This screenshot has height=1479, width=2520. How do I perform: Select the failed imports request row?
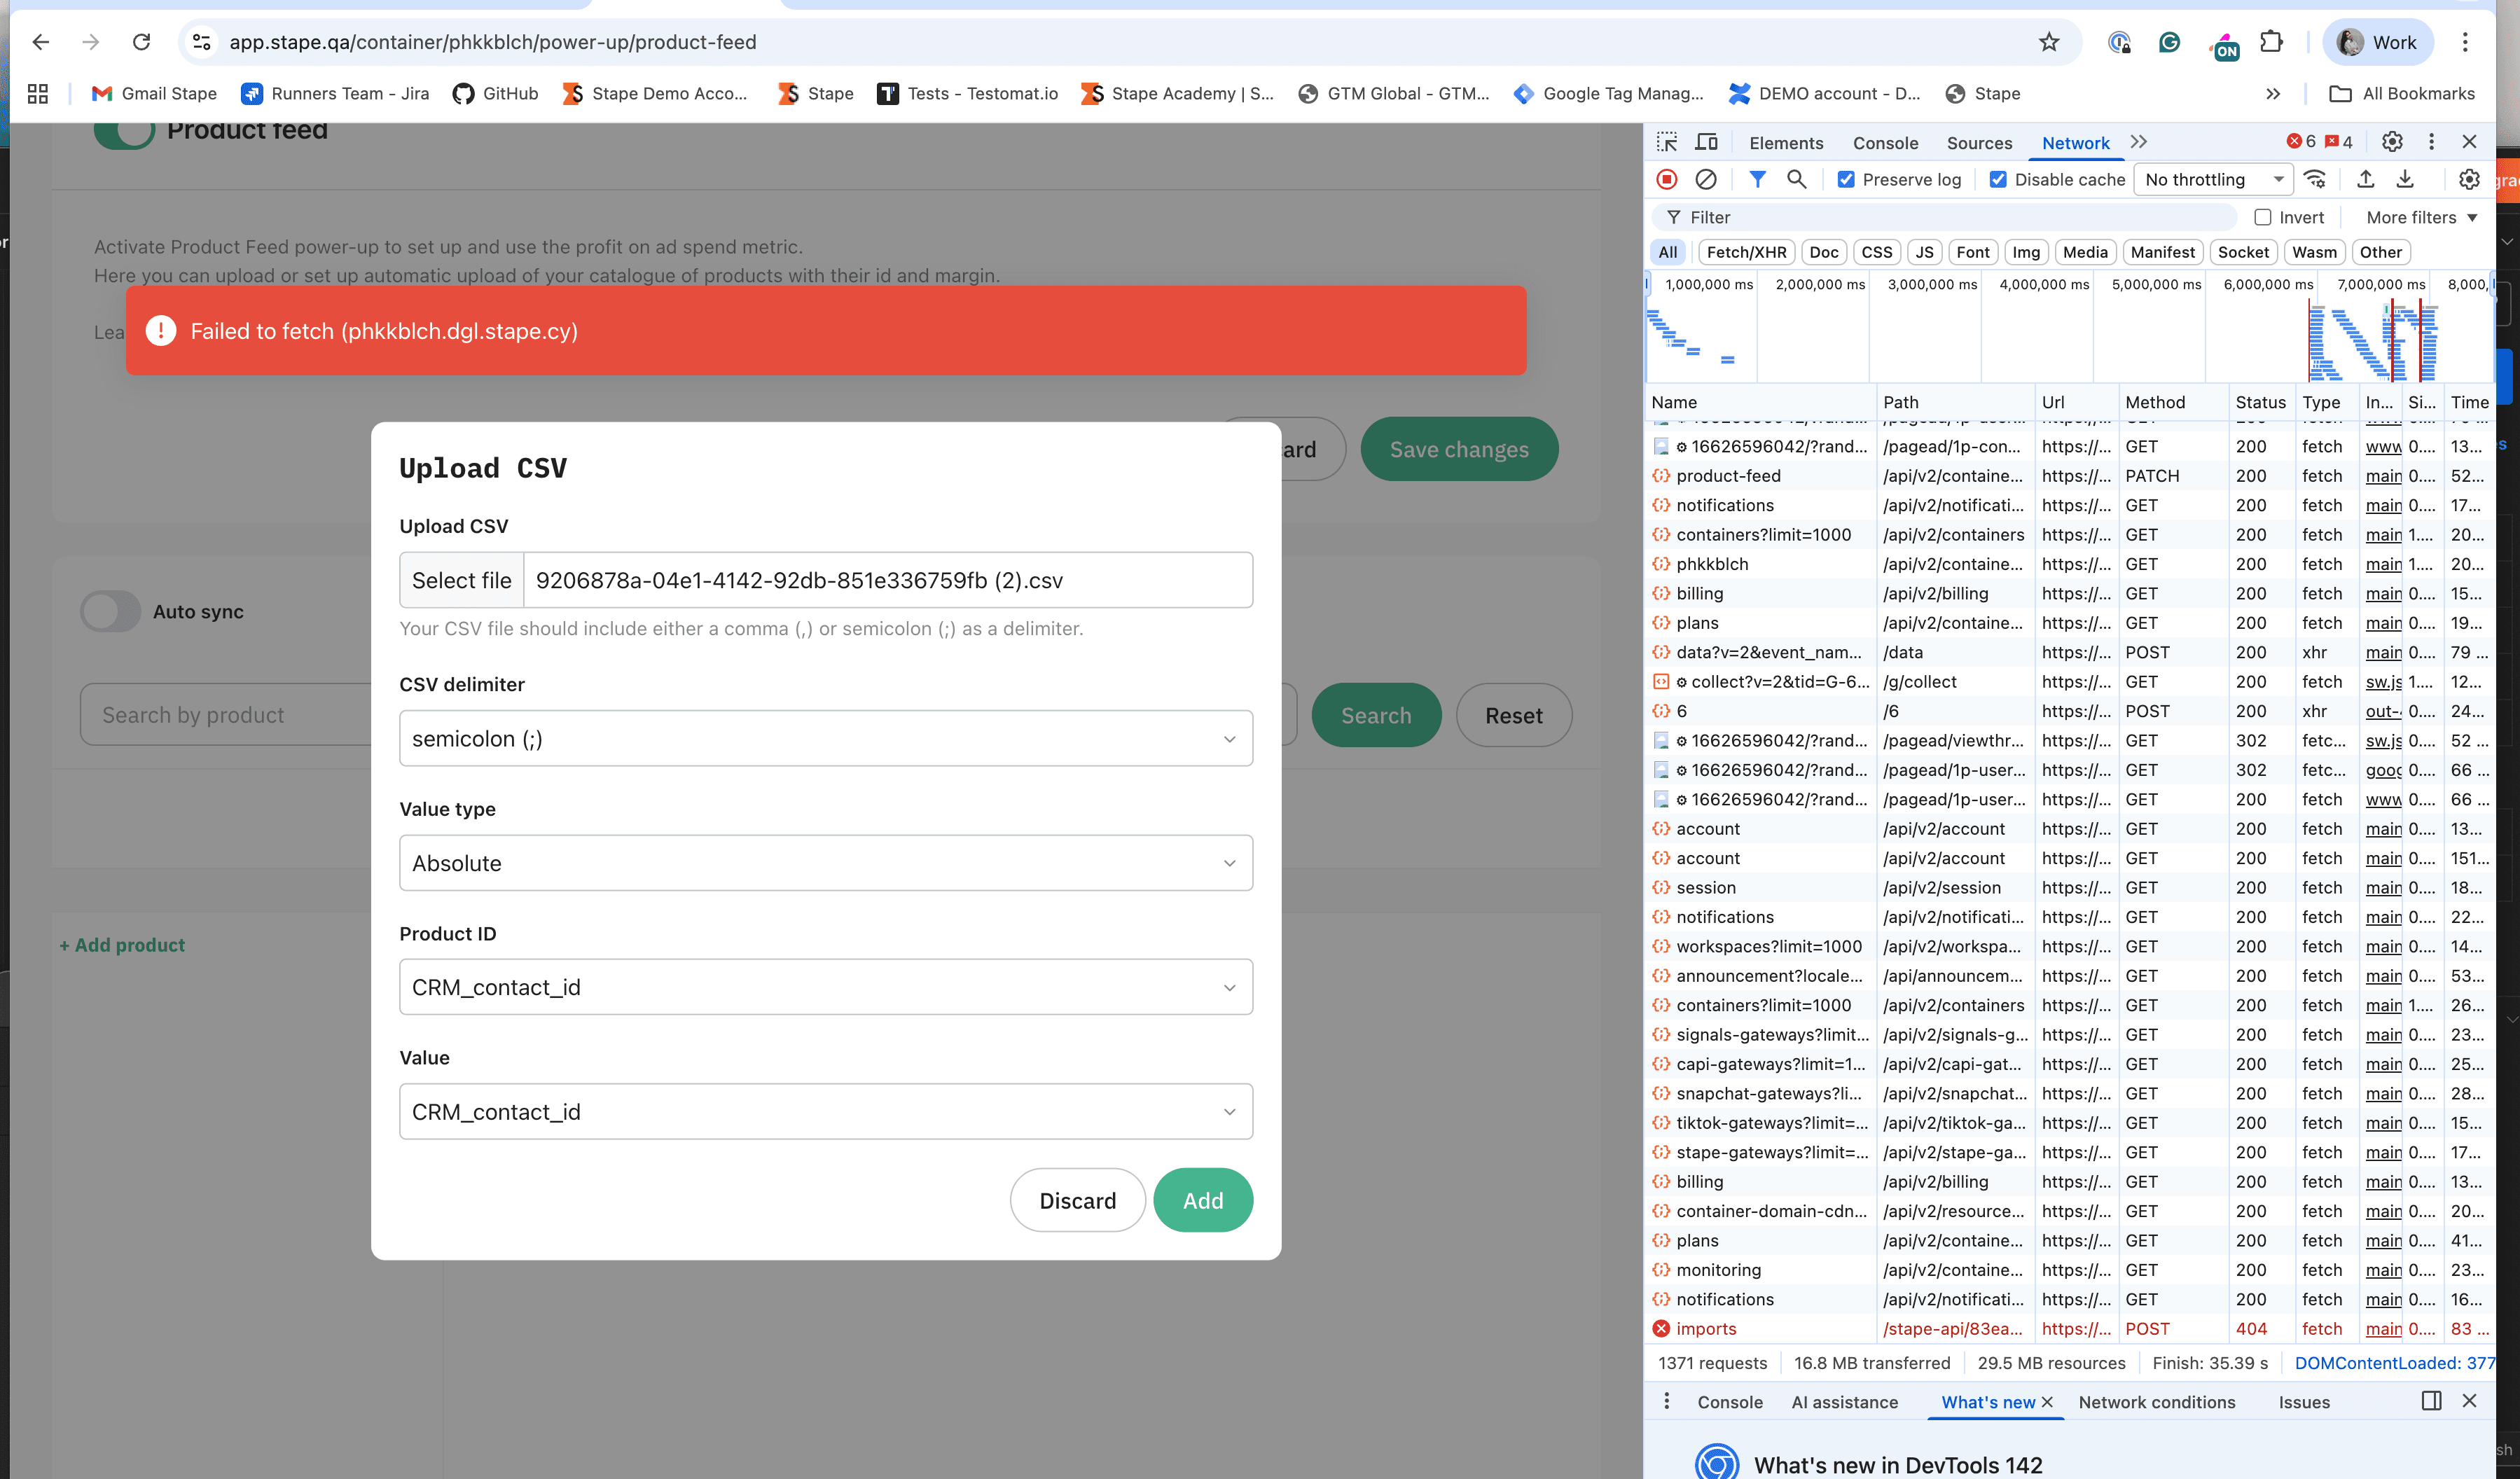[2069, 1328]
